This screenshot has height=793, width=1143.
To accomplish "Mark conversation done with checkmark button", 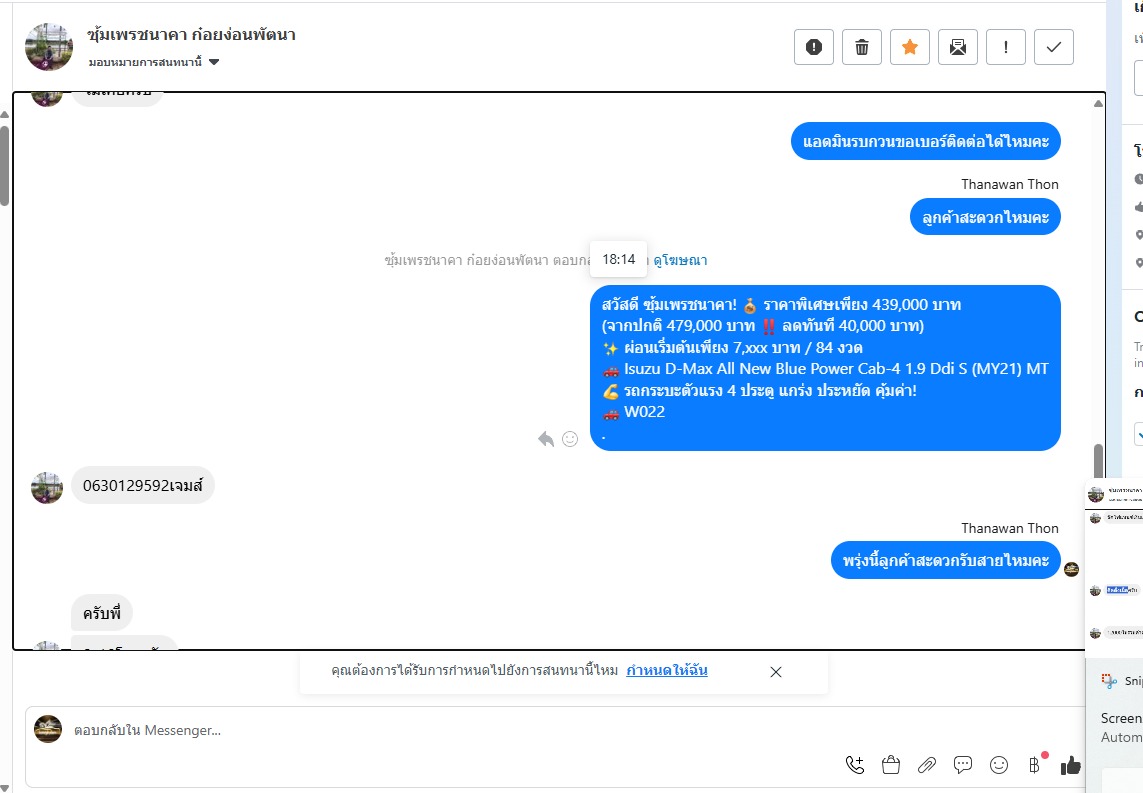I will [1054, 47].
